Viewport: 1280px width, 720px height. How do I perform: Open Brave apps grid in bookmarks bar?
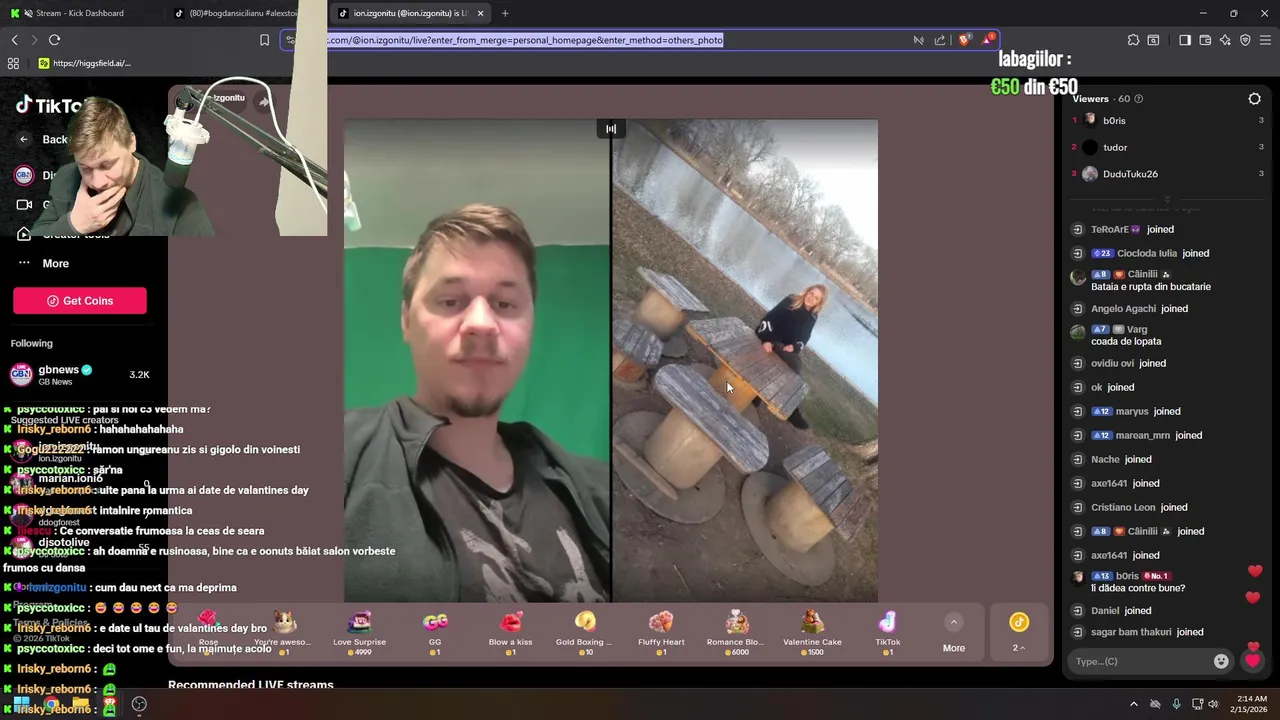point(13,63)
